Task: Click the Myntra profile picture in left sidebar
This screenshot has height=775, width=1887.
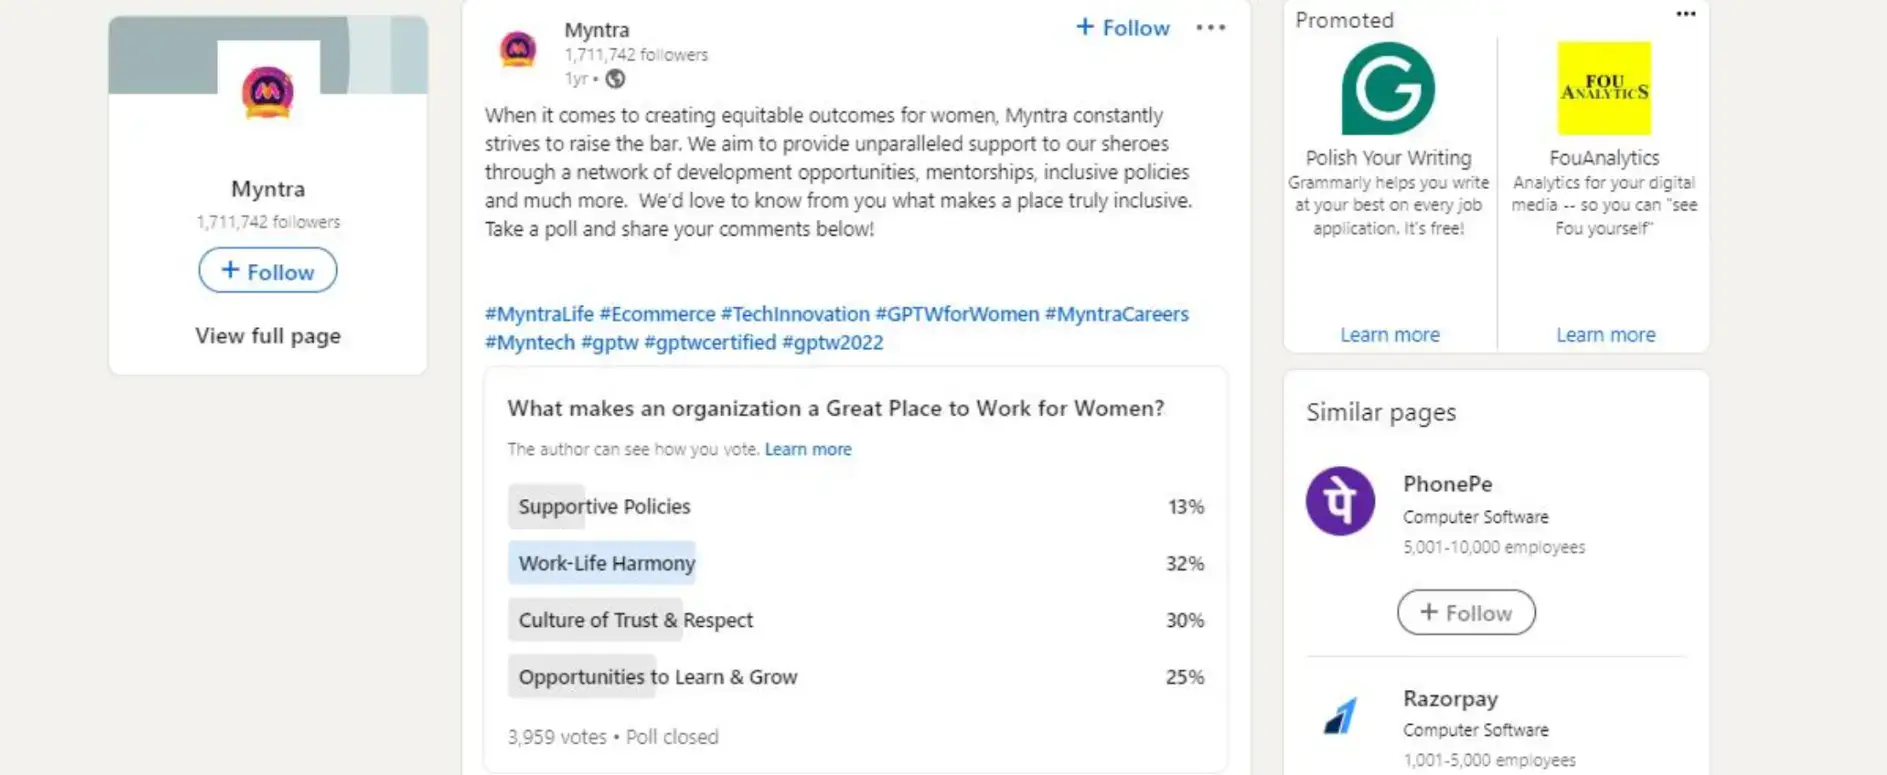Action: [x=266, y=96]
